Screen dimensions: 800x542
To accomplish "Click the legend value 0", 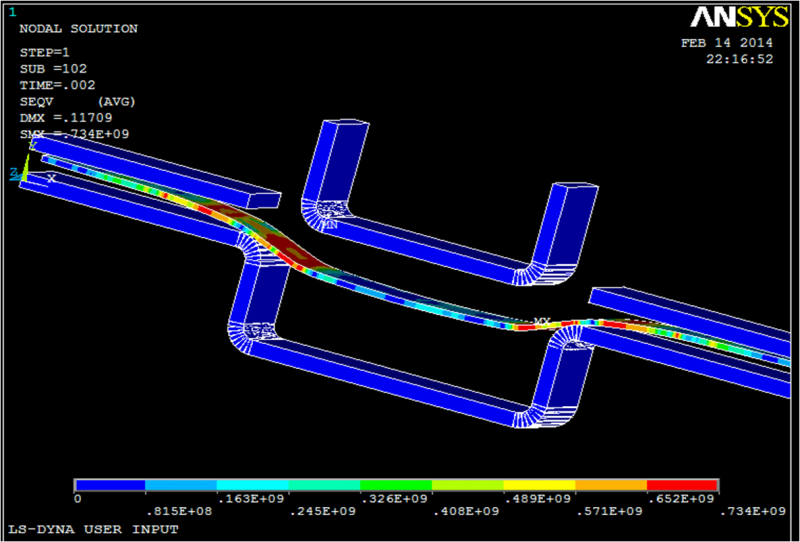I will (78, 499).
